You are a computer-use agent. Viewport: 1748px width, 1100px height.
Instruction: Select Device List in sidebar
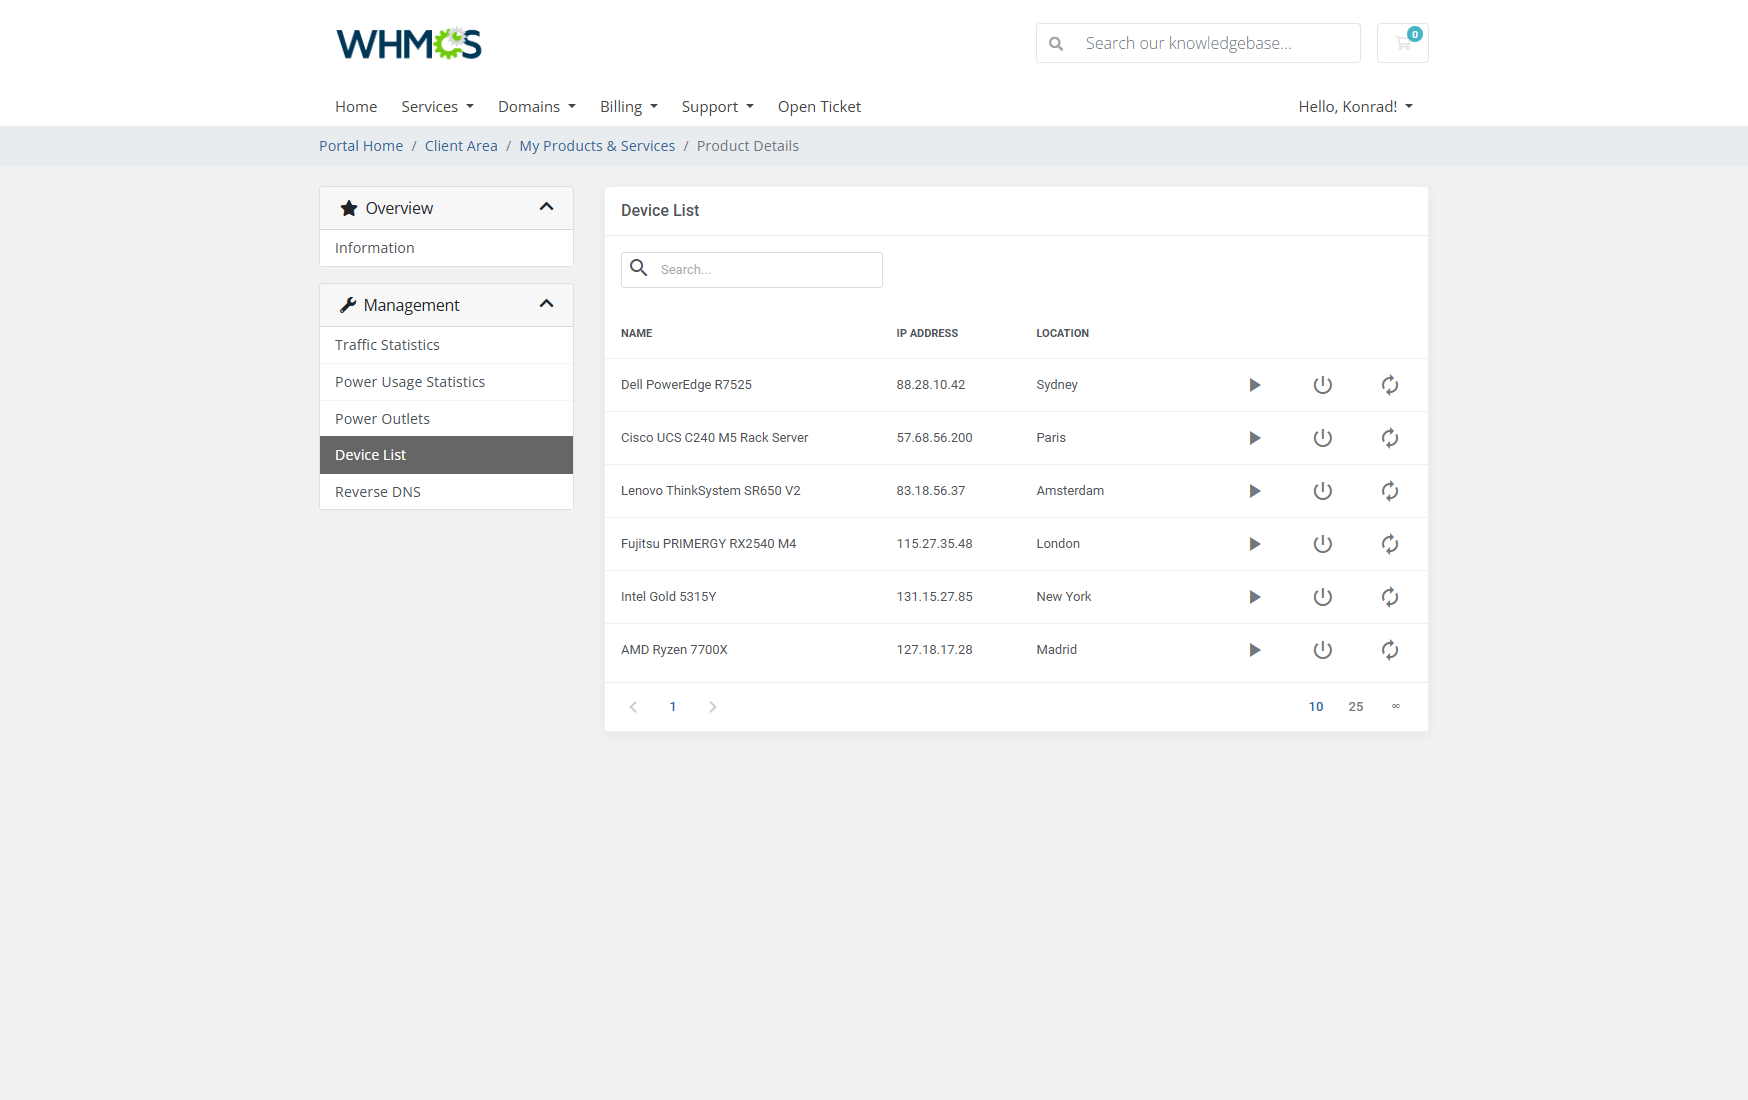point(446,455)
